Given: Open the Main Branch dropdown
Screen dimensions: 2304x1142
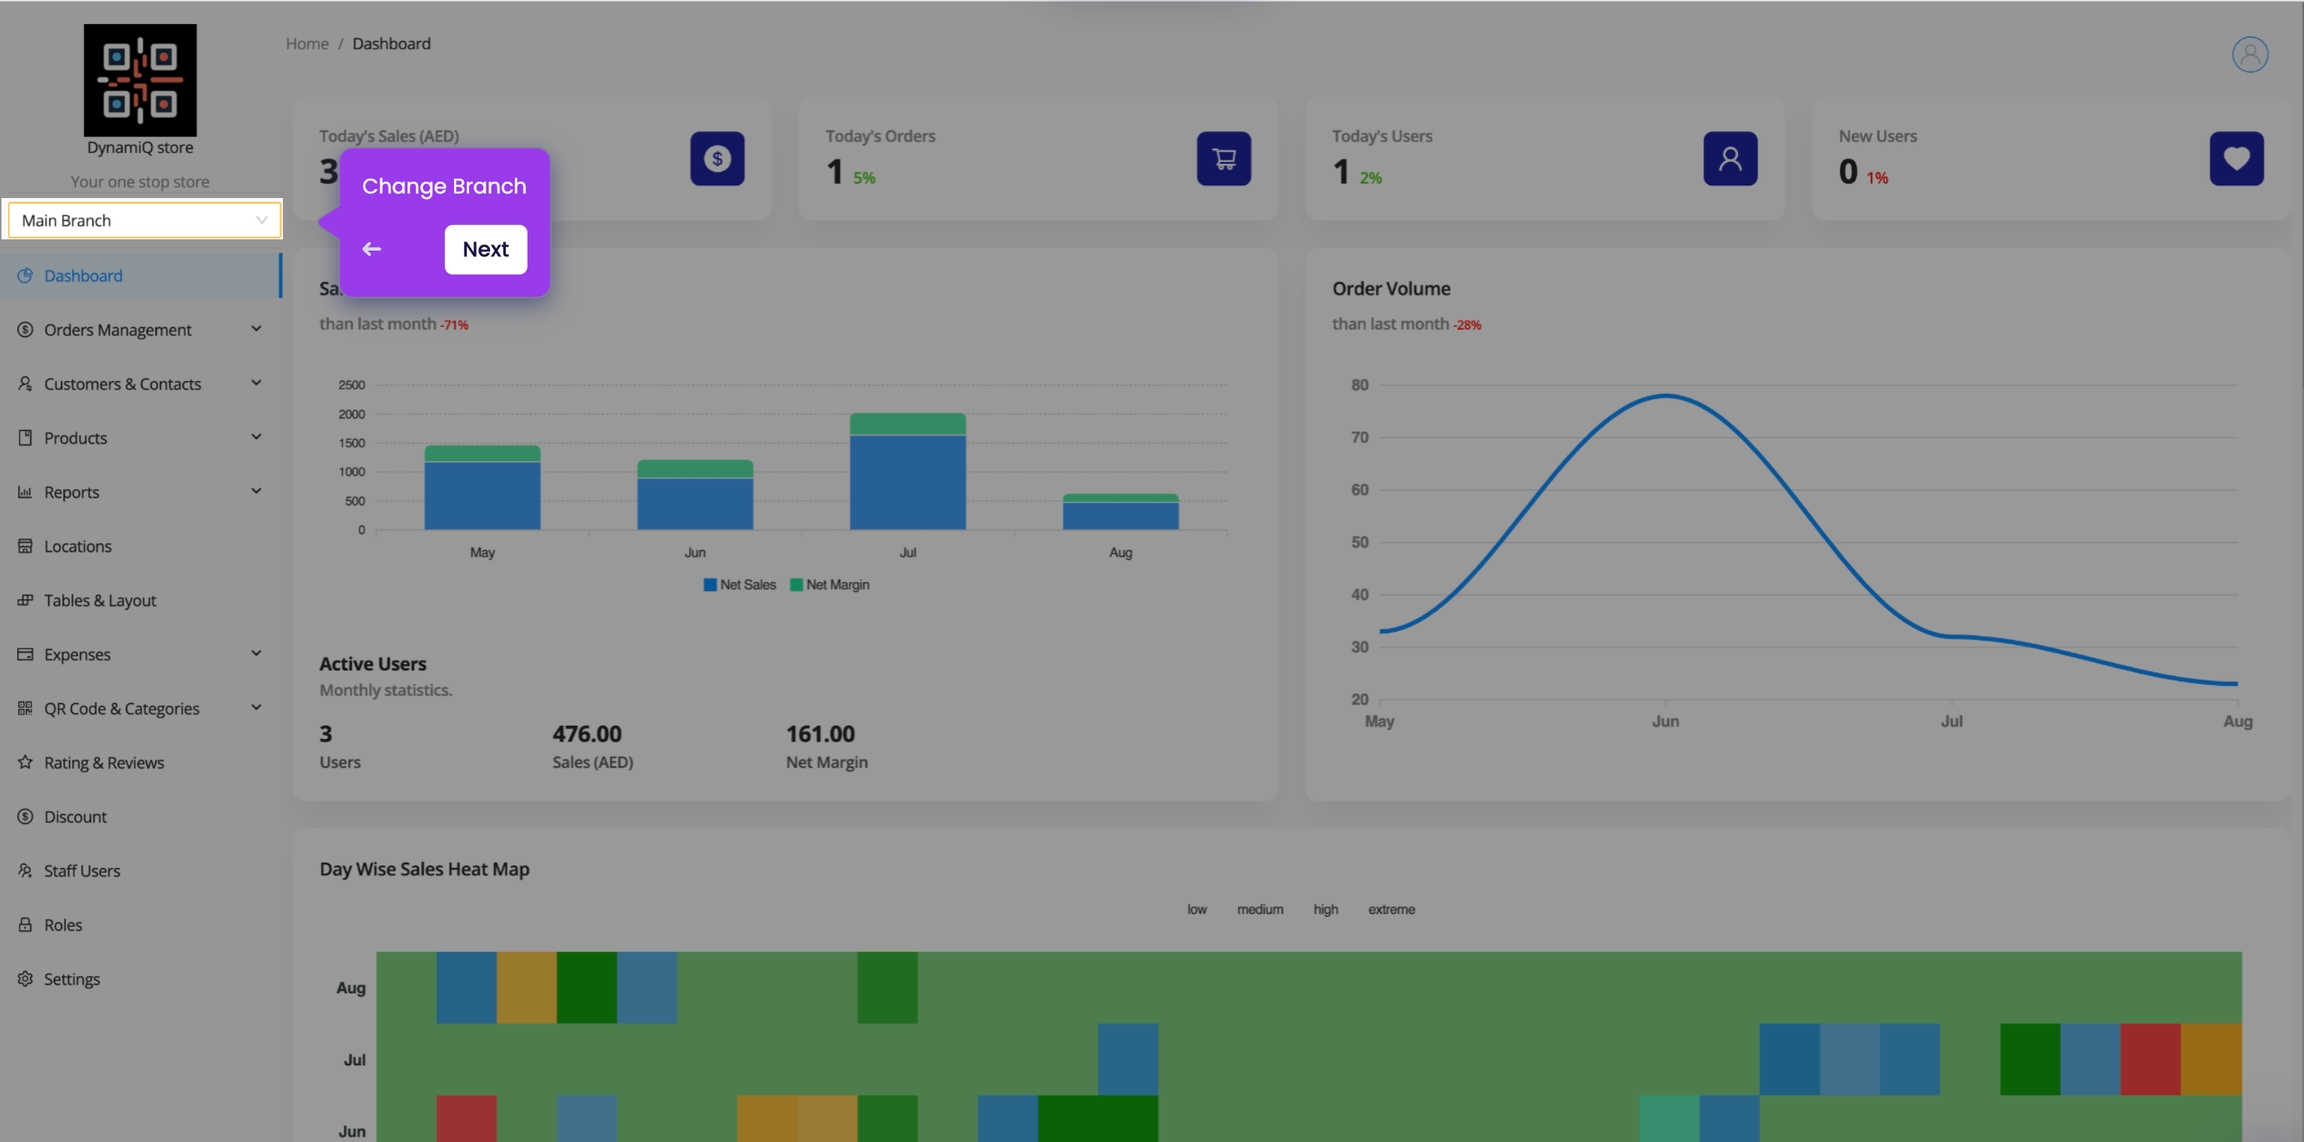Looking at the screenshot, I should pyautogui.click(x=144, y=220).
